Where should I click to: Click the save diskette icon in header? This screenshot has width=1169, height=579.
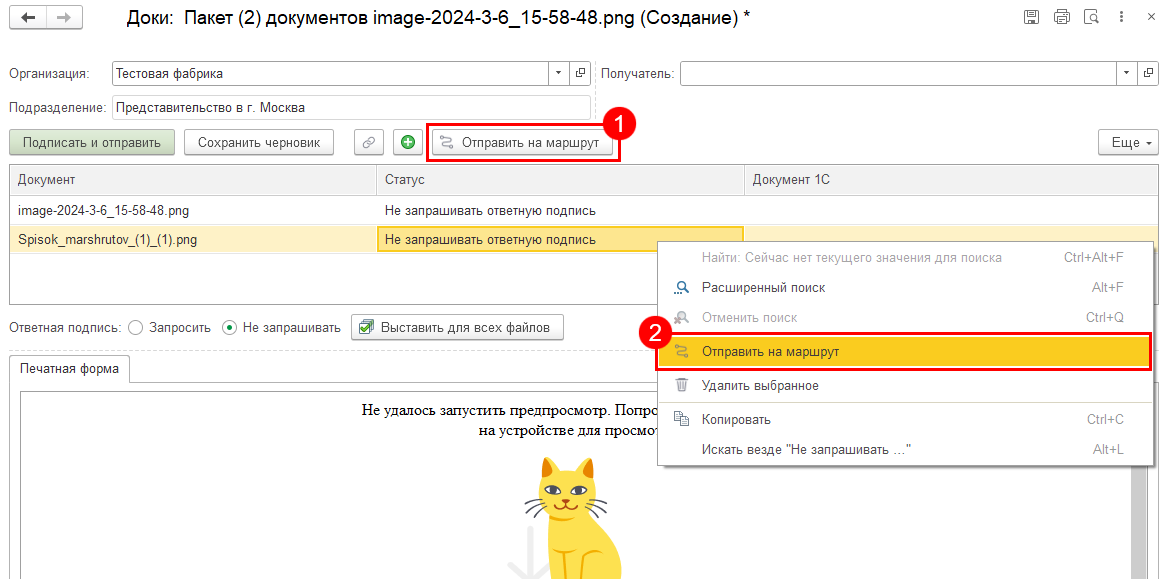pos(1031,17)
